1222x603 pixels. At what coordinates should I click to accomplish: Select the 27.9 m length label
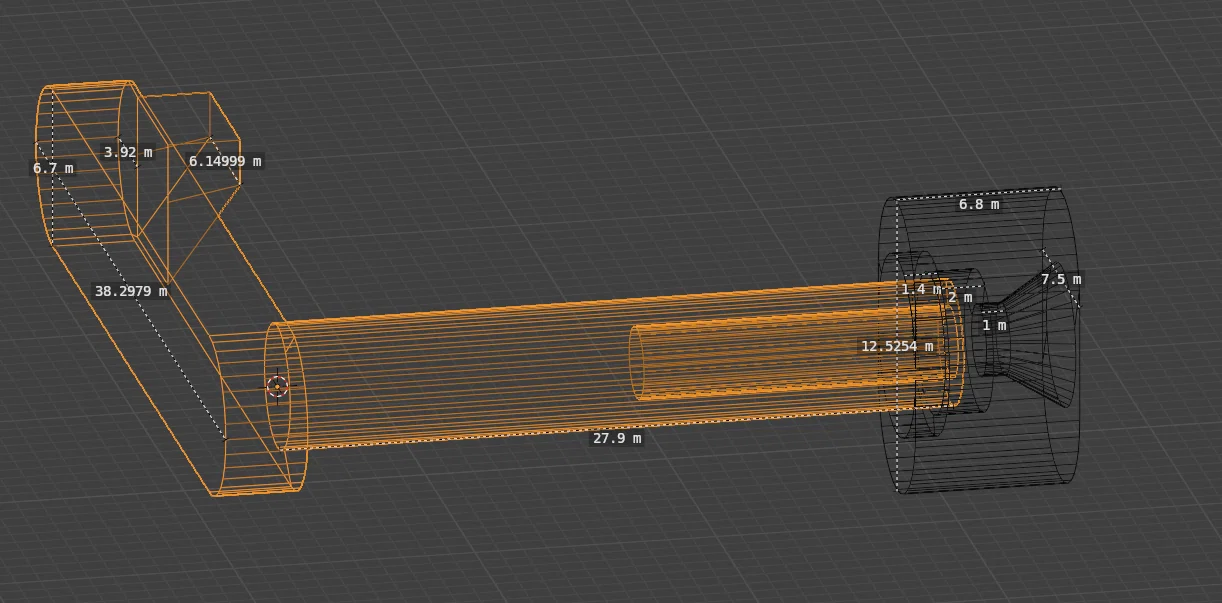coord(617,438)
